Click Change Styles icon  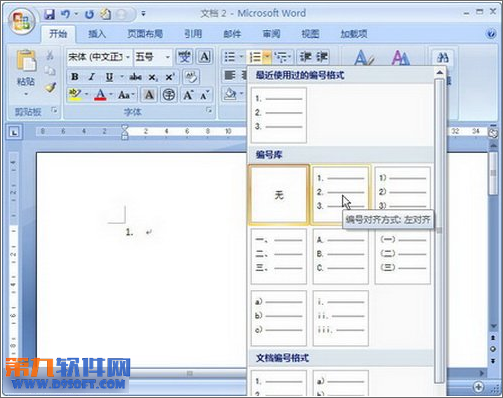400,58
